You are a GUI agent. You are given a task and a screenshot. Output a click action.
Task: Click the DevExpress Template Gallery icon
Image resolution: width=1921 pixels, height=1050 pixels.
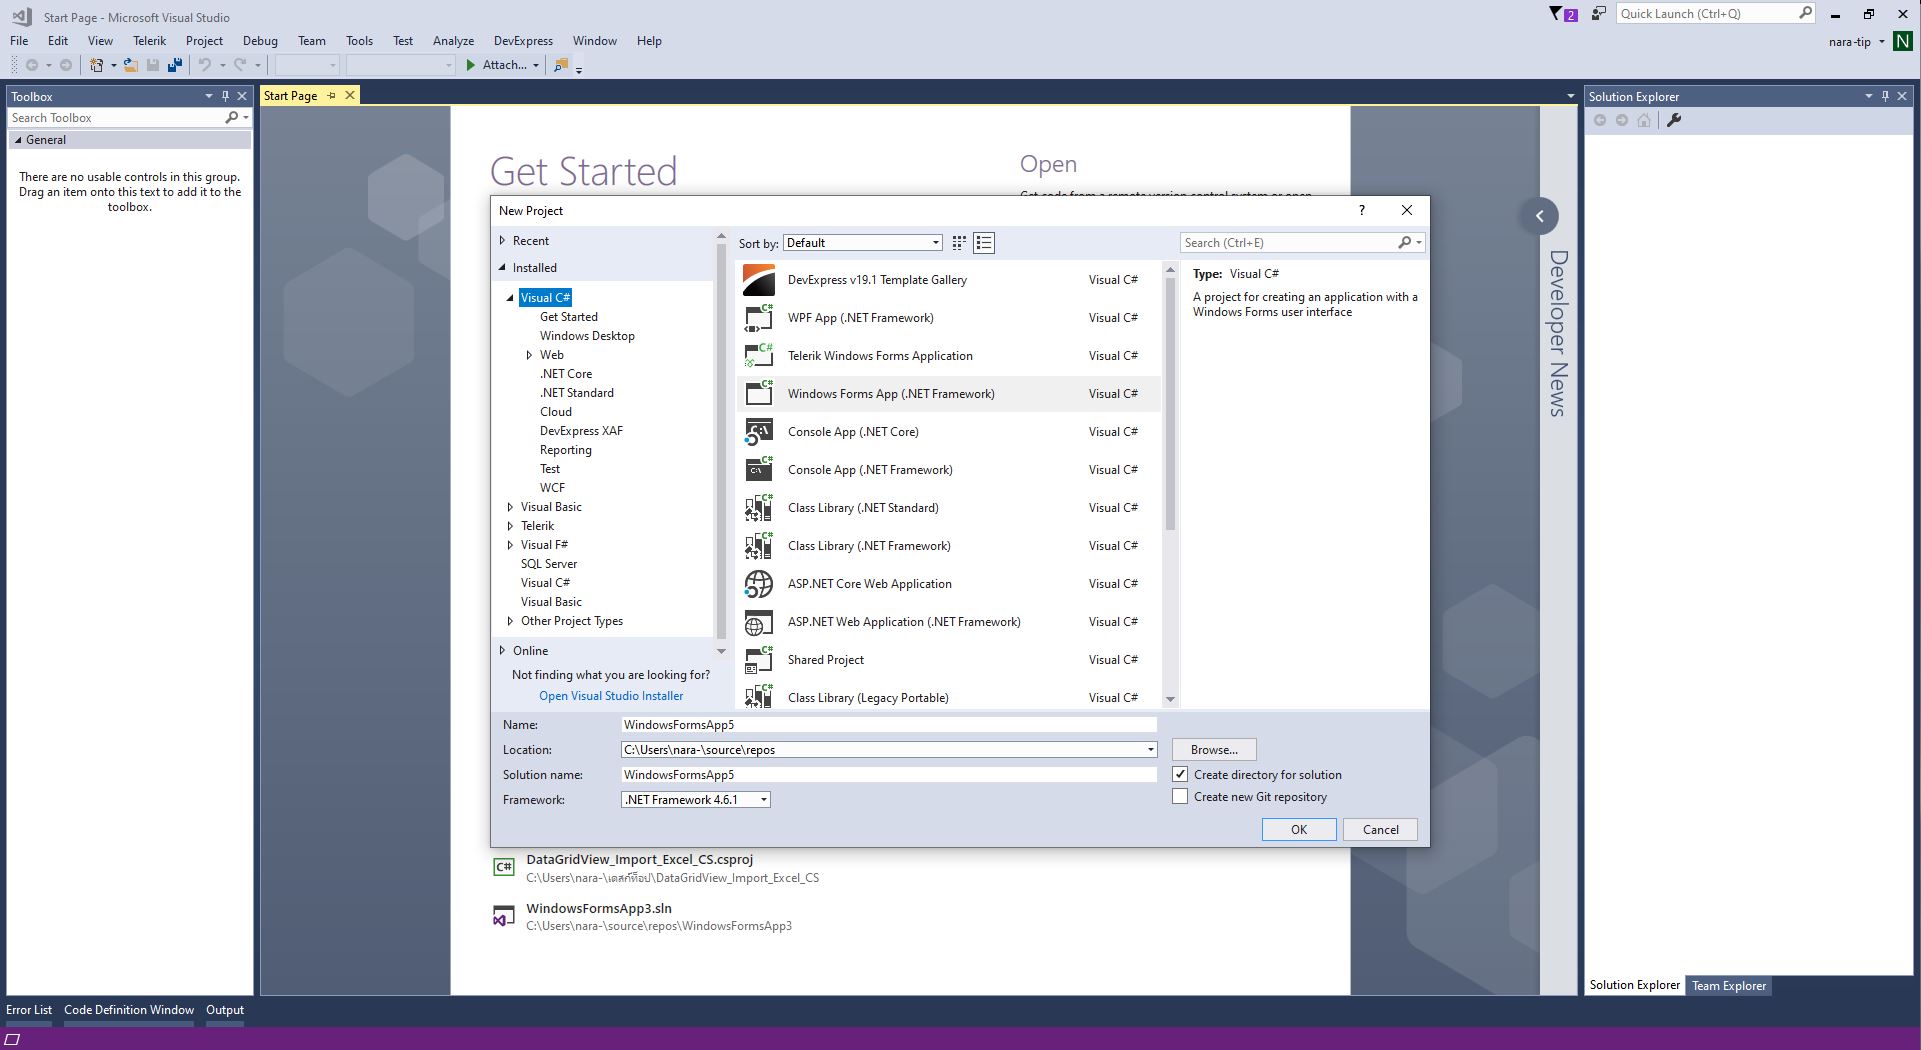pyautogui.click(x=759, y=280)
